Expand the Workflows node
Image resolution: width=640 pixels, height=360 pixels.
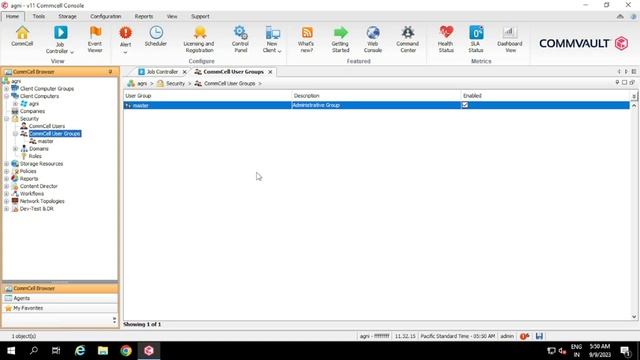coord(7,194)
